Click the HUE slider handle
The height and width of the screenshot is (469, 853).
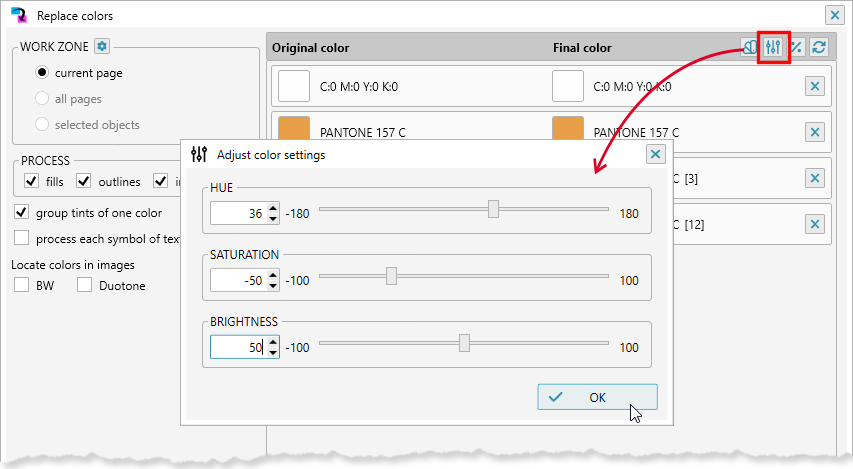(x=493, y=209)
